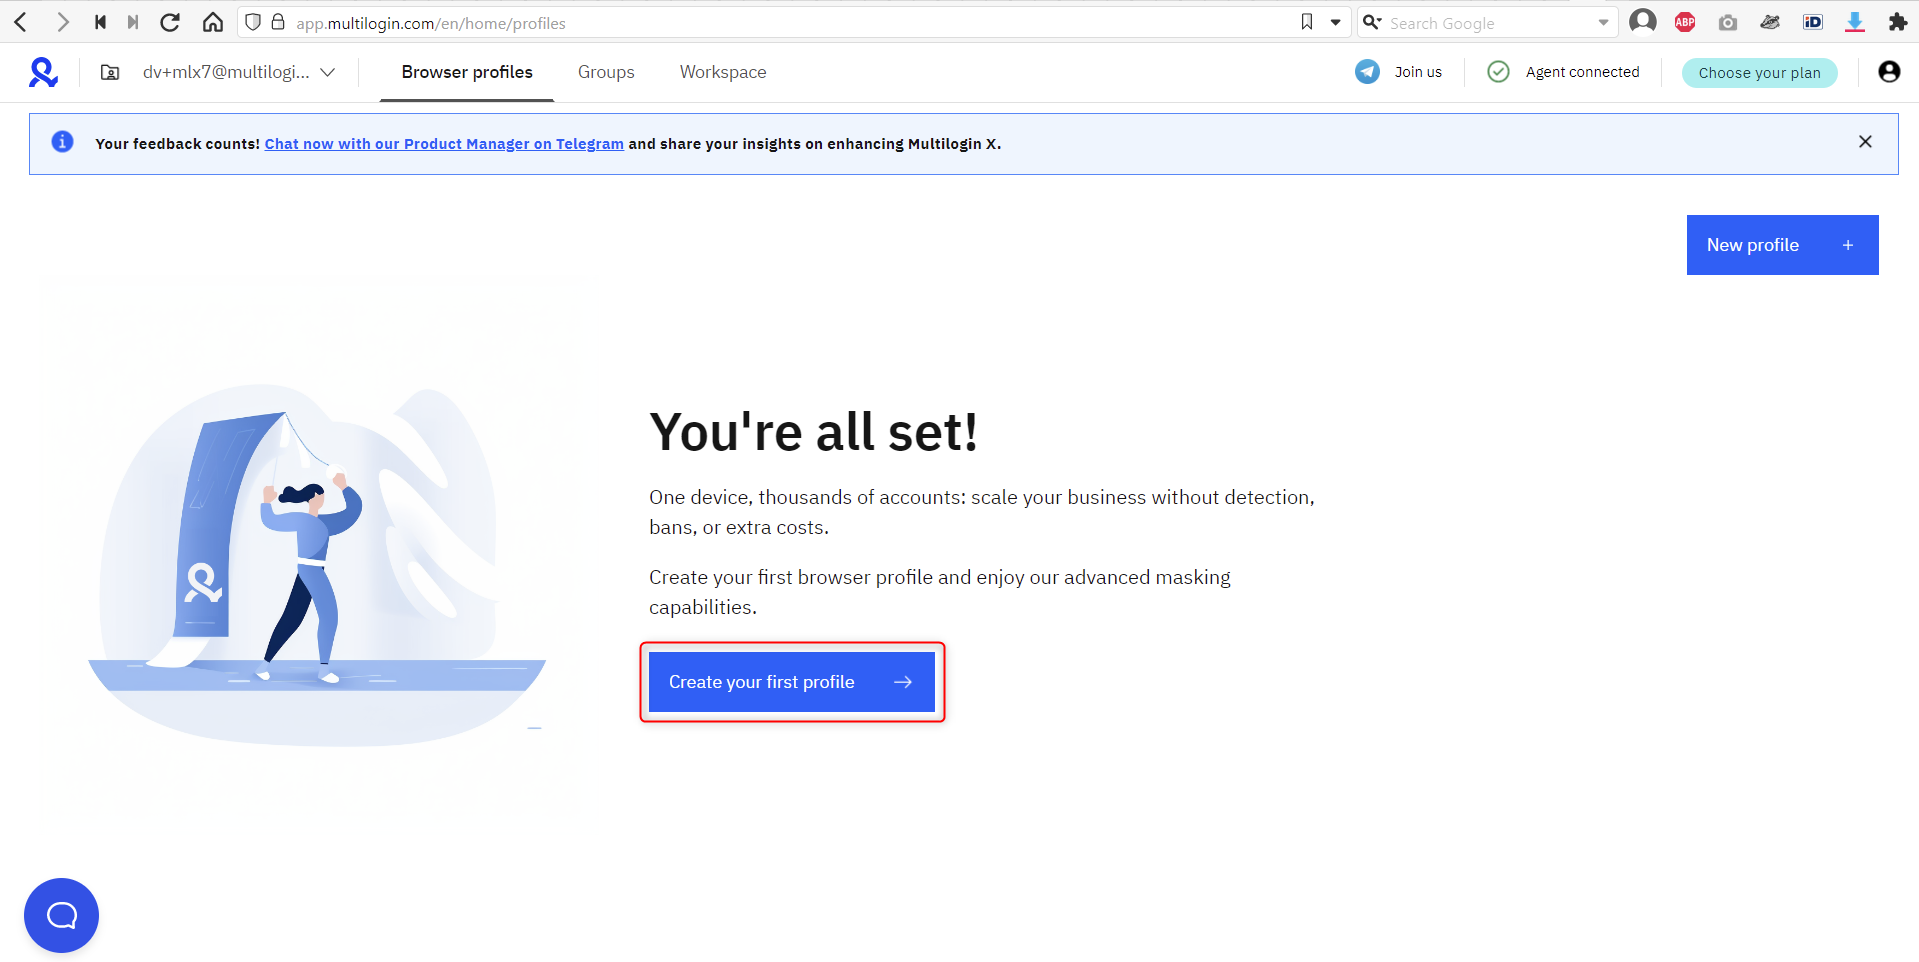Click the Agent connected status text
This screenshot has height=962, width=1919.
pos(1582,72)
